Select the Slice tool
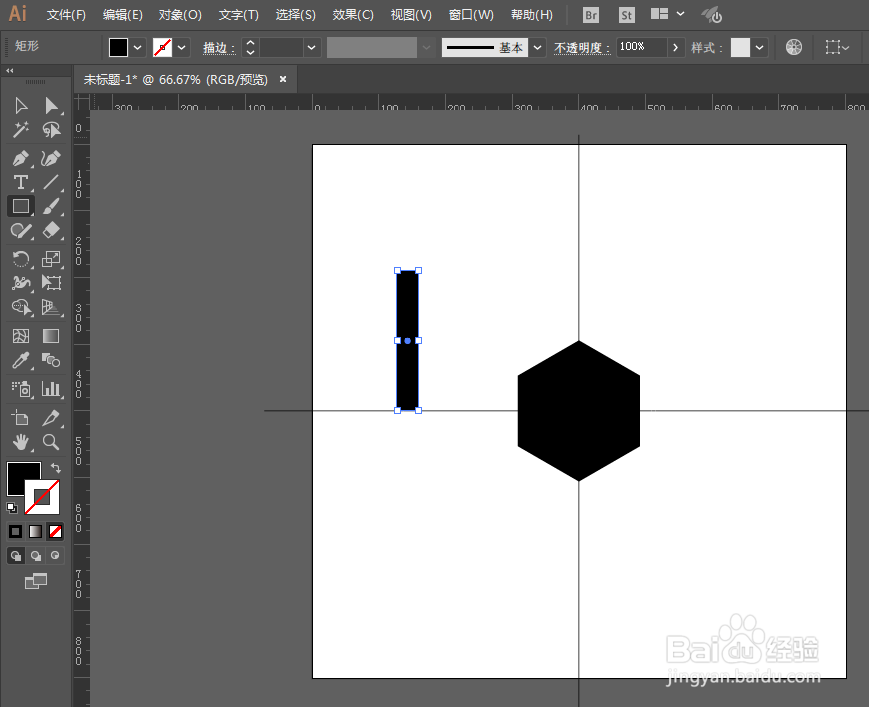 [x=52, y=418]
